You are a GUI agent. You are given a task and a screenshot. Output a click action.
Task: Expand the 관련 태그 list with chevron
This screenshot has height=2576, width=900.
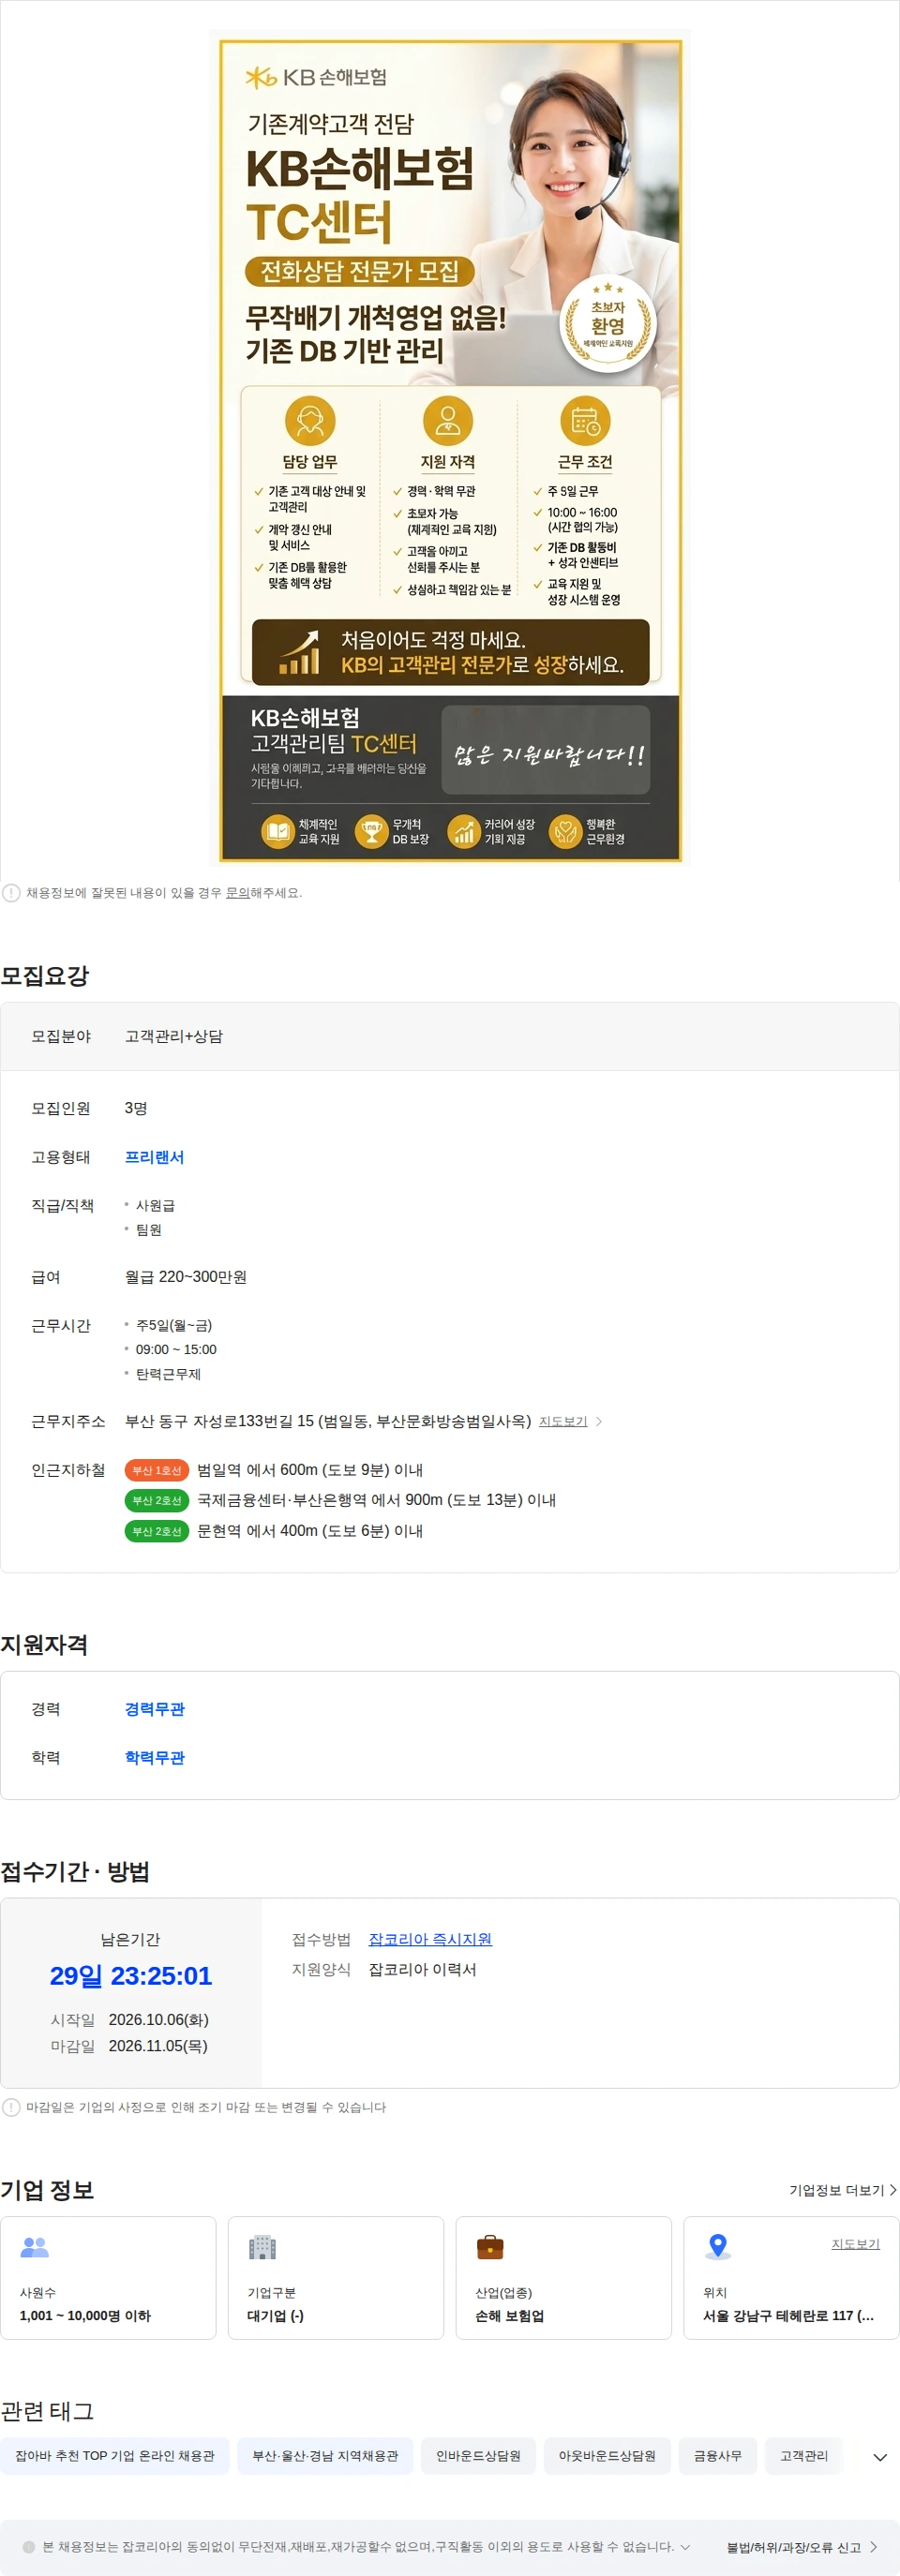click(880, 2457)
